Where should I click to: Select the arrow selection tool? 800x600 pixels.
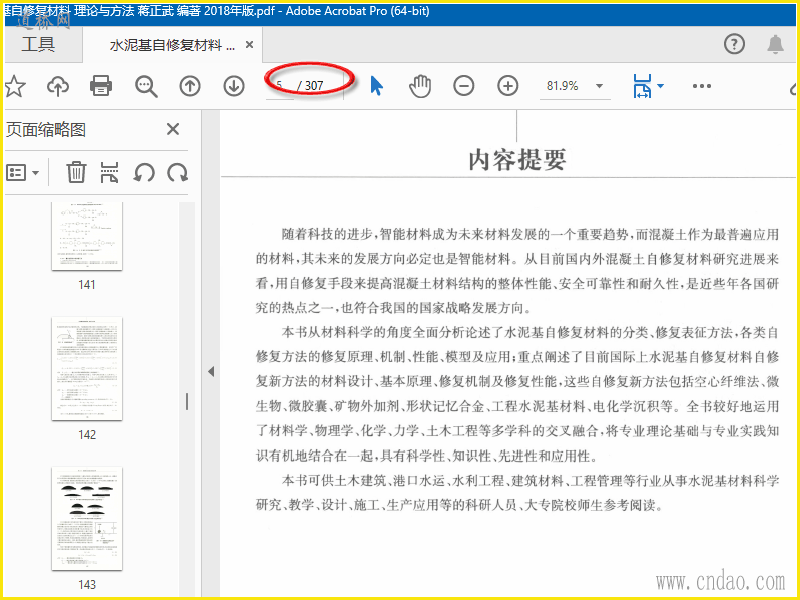(377, 86)
